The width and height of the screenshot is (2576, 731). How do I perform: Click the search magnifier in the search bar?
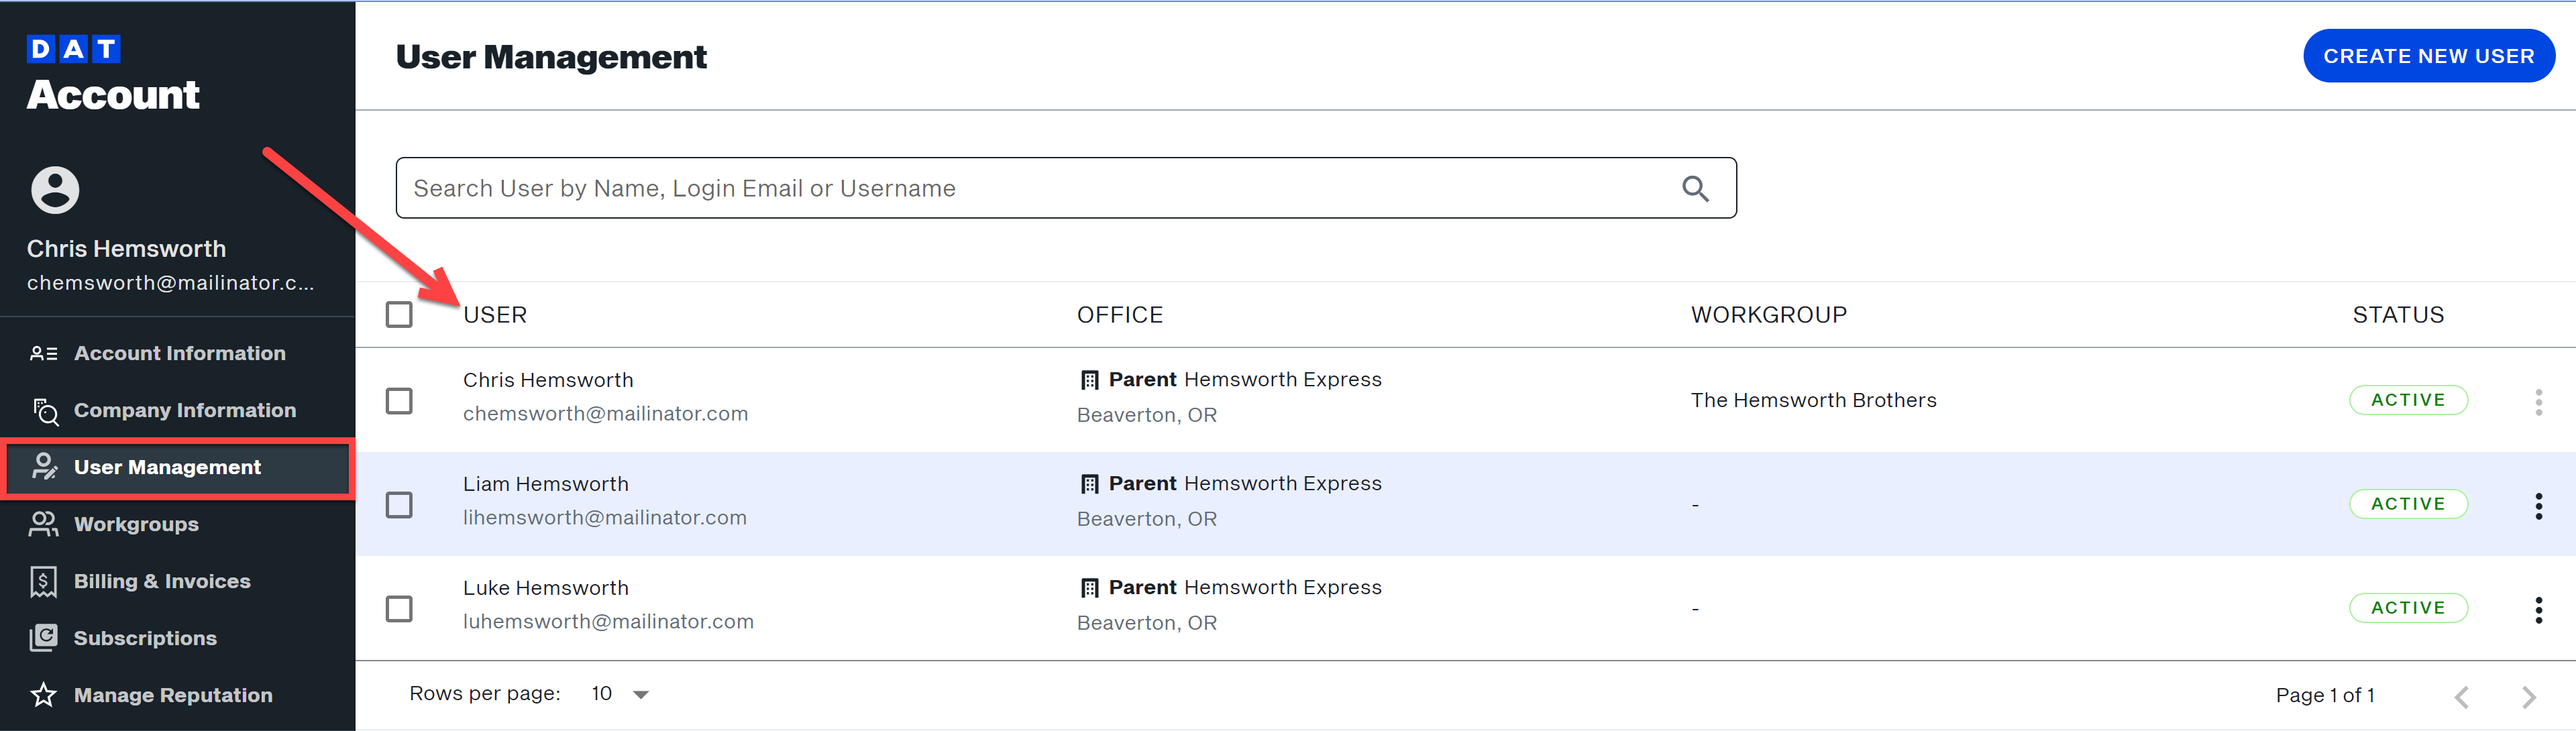point(1695,188)
